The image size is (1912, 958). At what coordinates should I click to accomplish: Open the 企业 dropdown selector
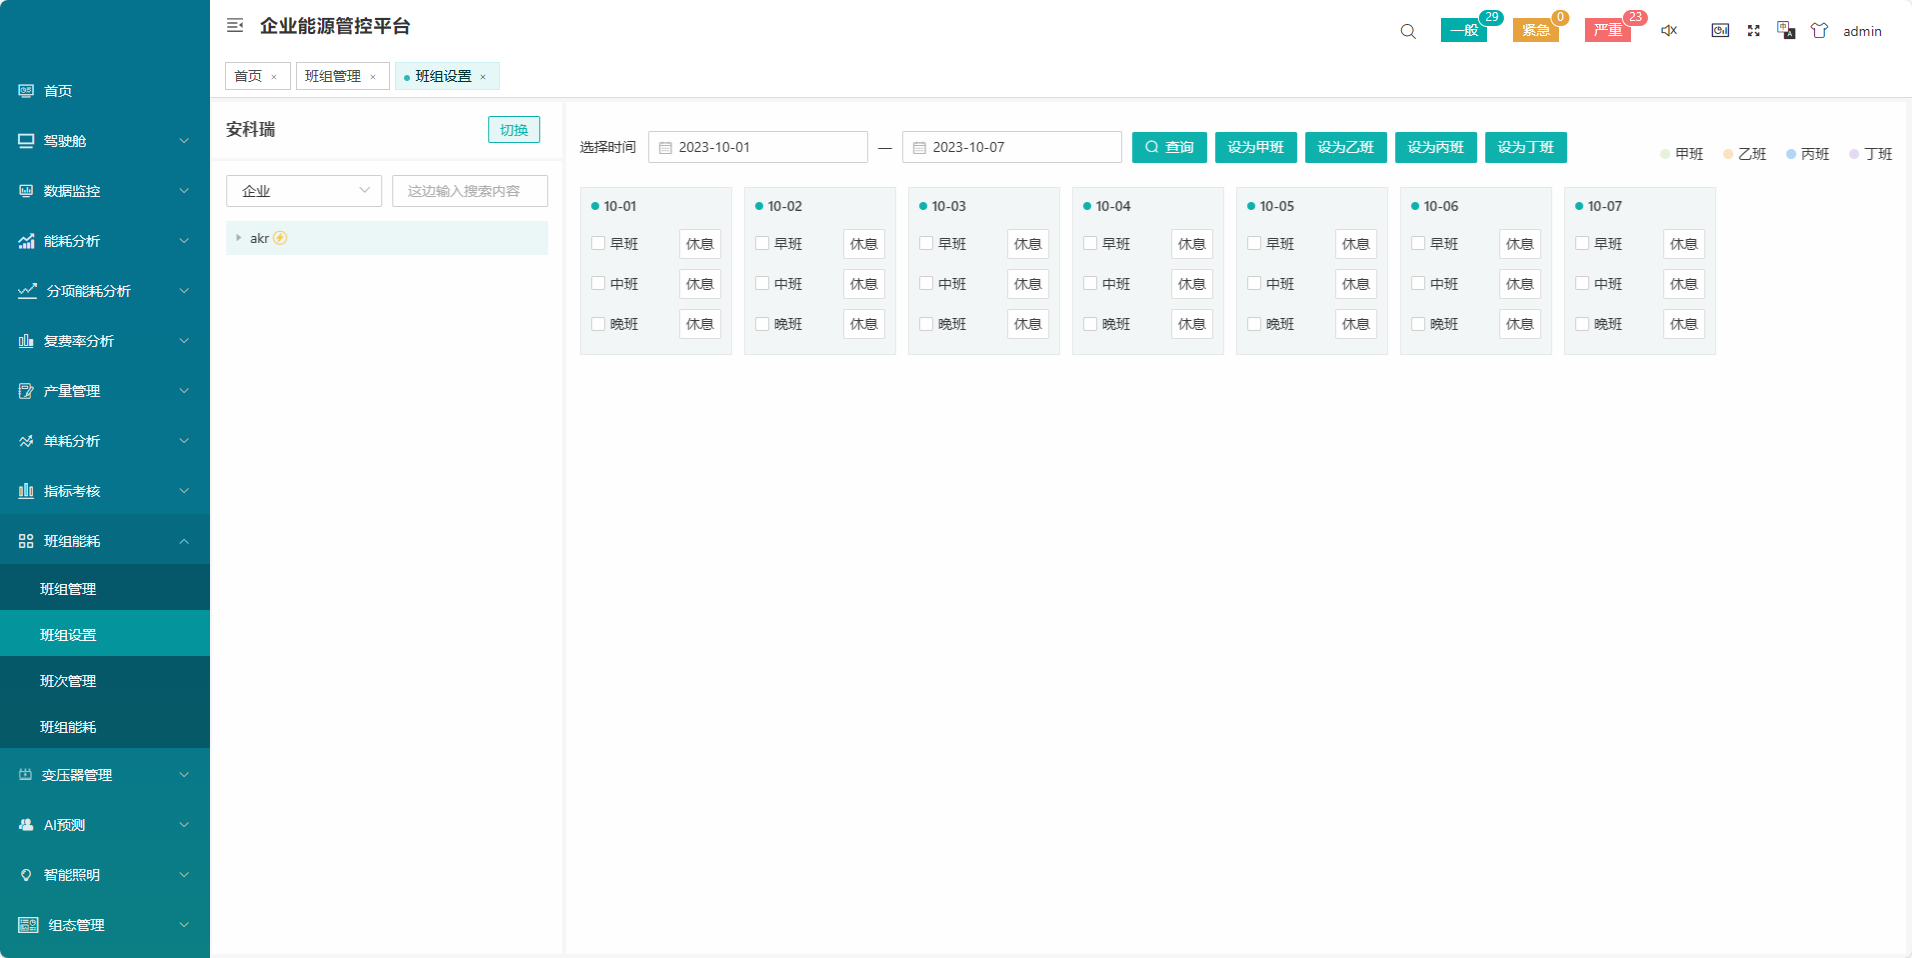tap(304, 191)
